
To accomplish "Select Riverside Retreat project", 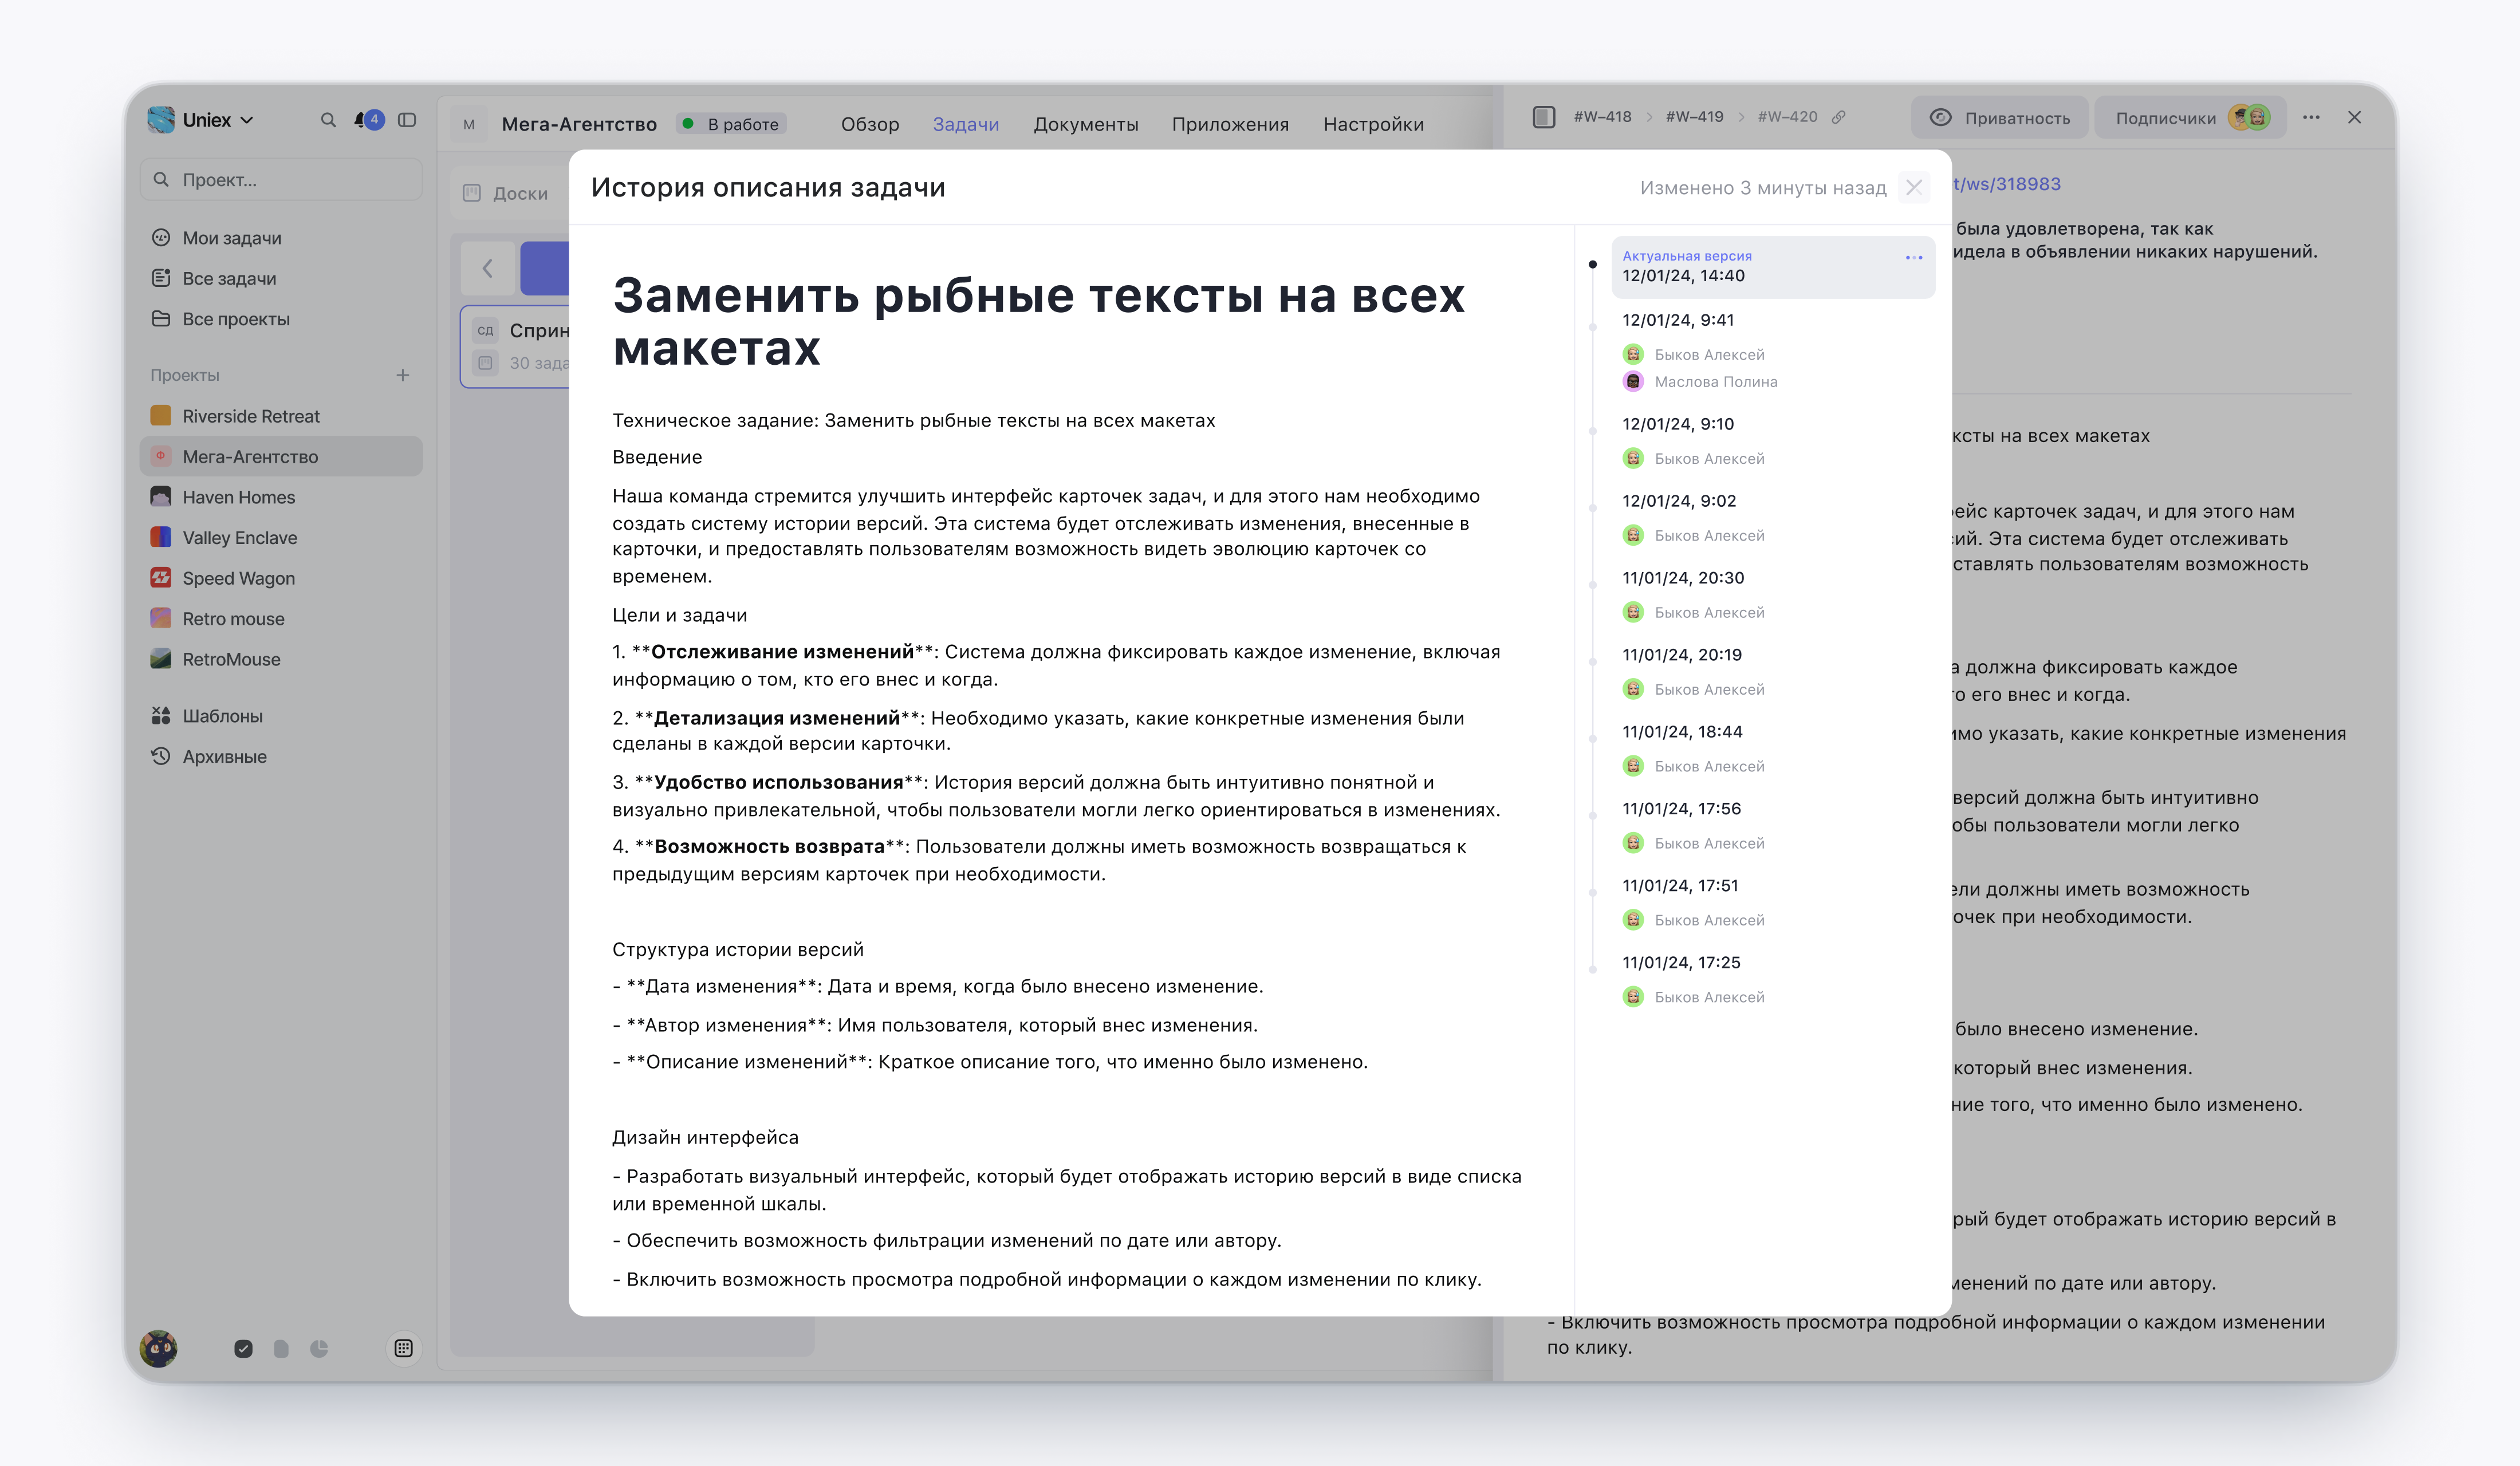I will [x=281, y=416].
